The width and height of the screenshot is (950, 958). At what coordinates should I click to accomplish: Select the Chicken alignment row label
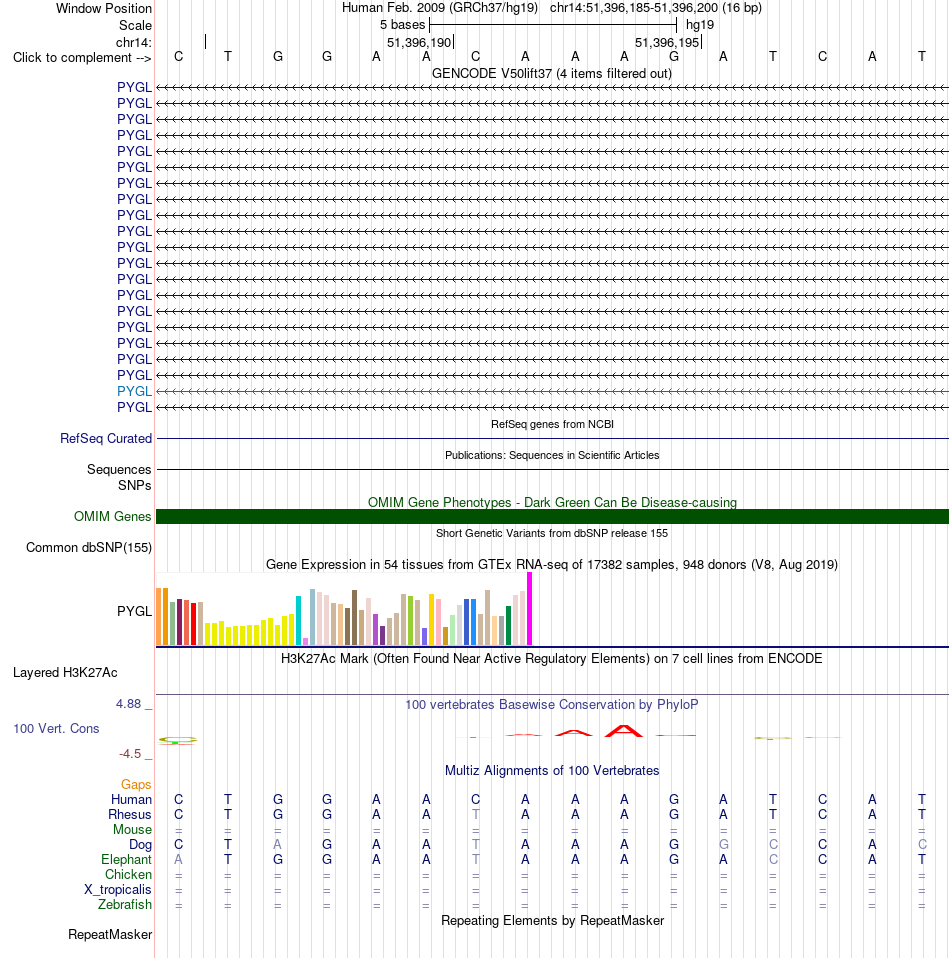point(128,874)
